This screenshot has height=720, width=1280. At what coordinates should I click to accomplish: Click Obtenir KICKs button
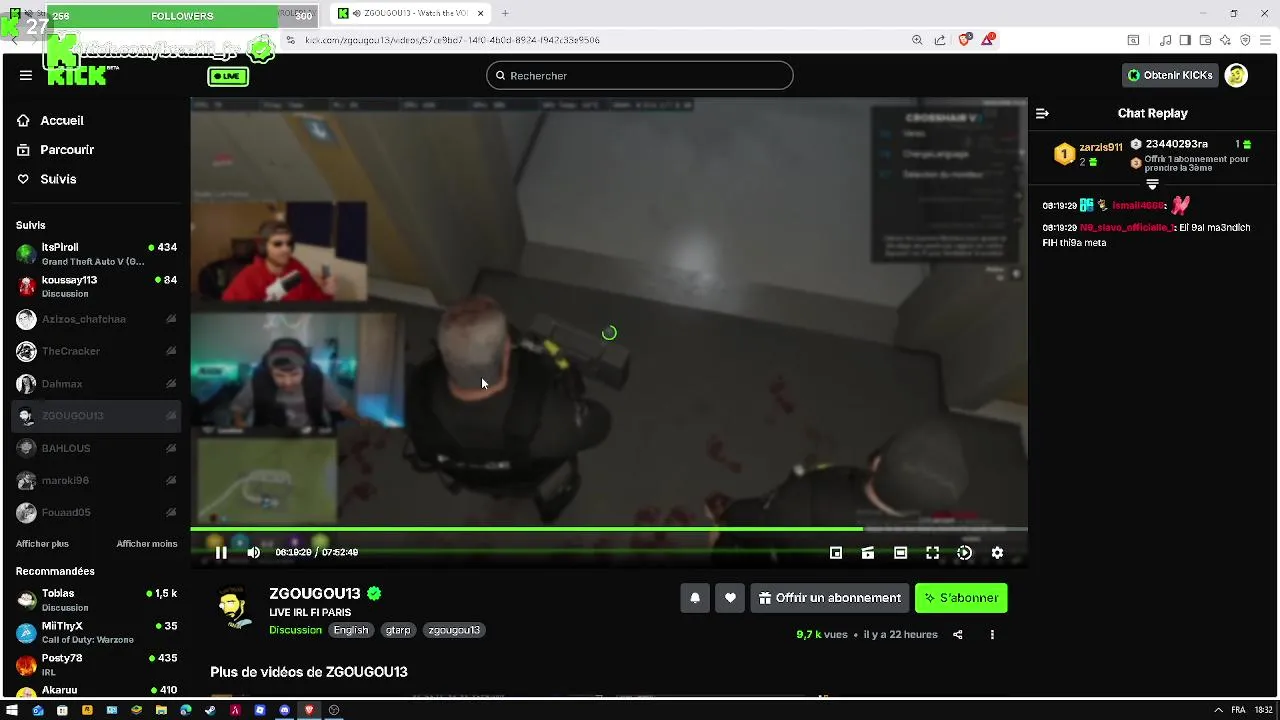(1170, 75)
